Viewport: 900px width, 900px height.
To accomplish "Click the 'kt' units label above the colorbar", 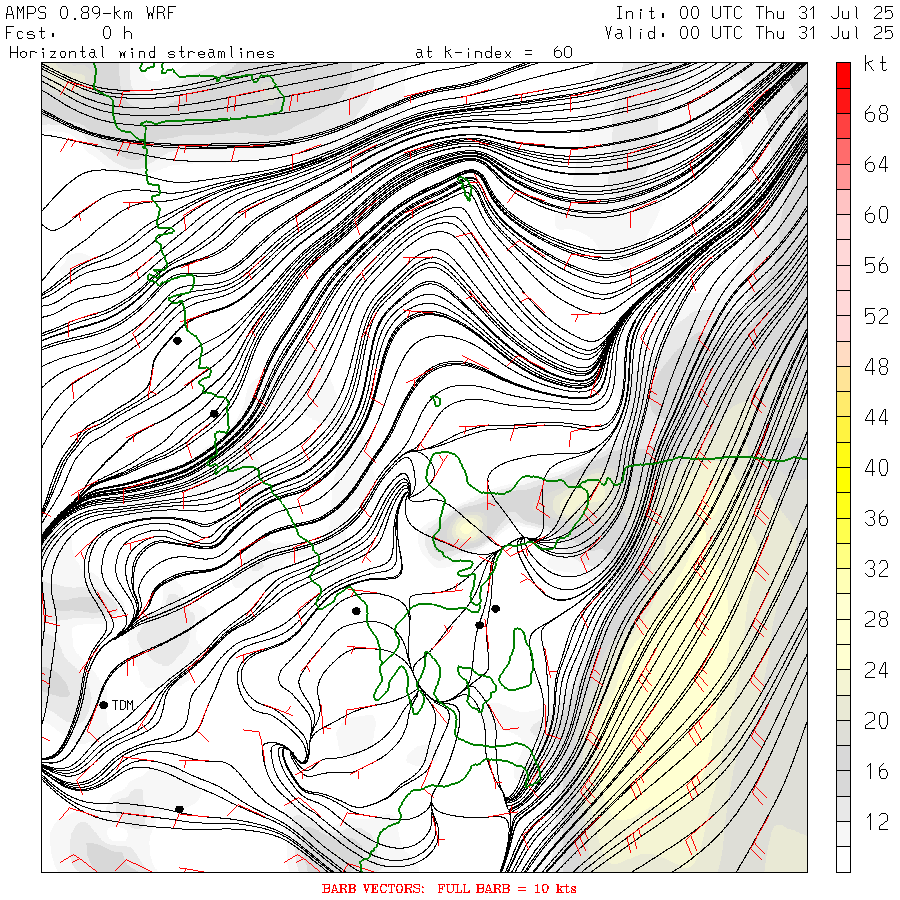I will click(875, 64).
